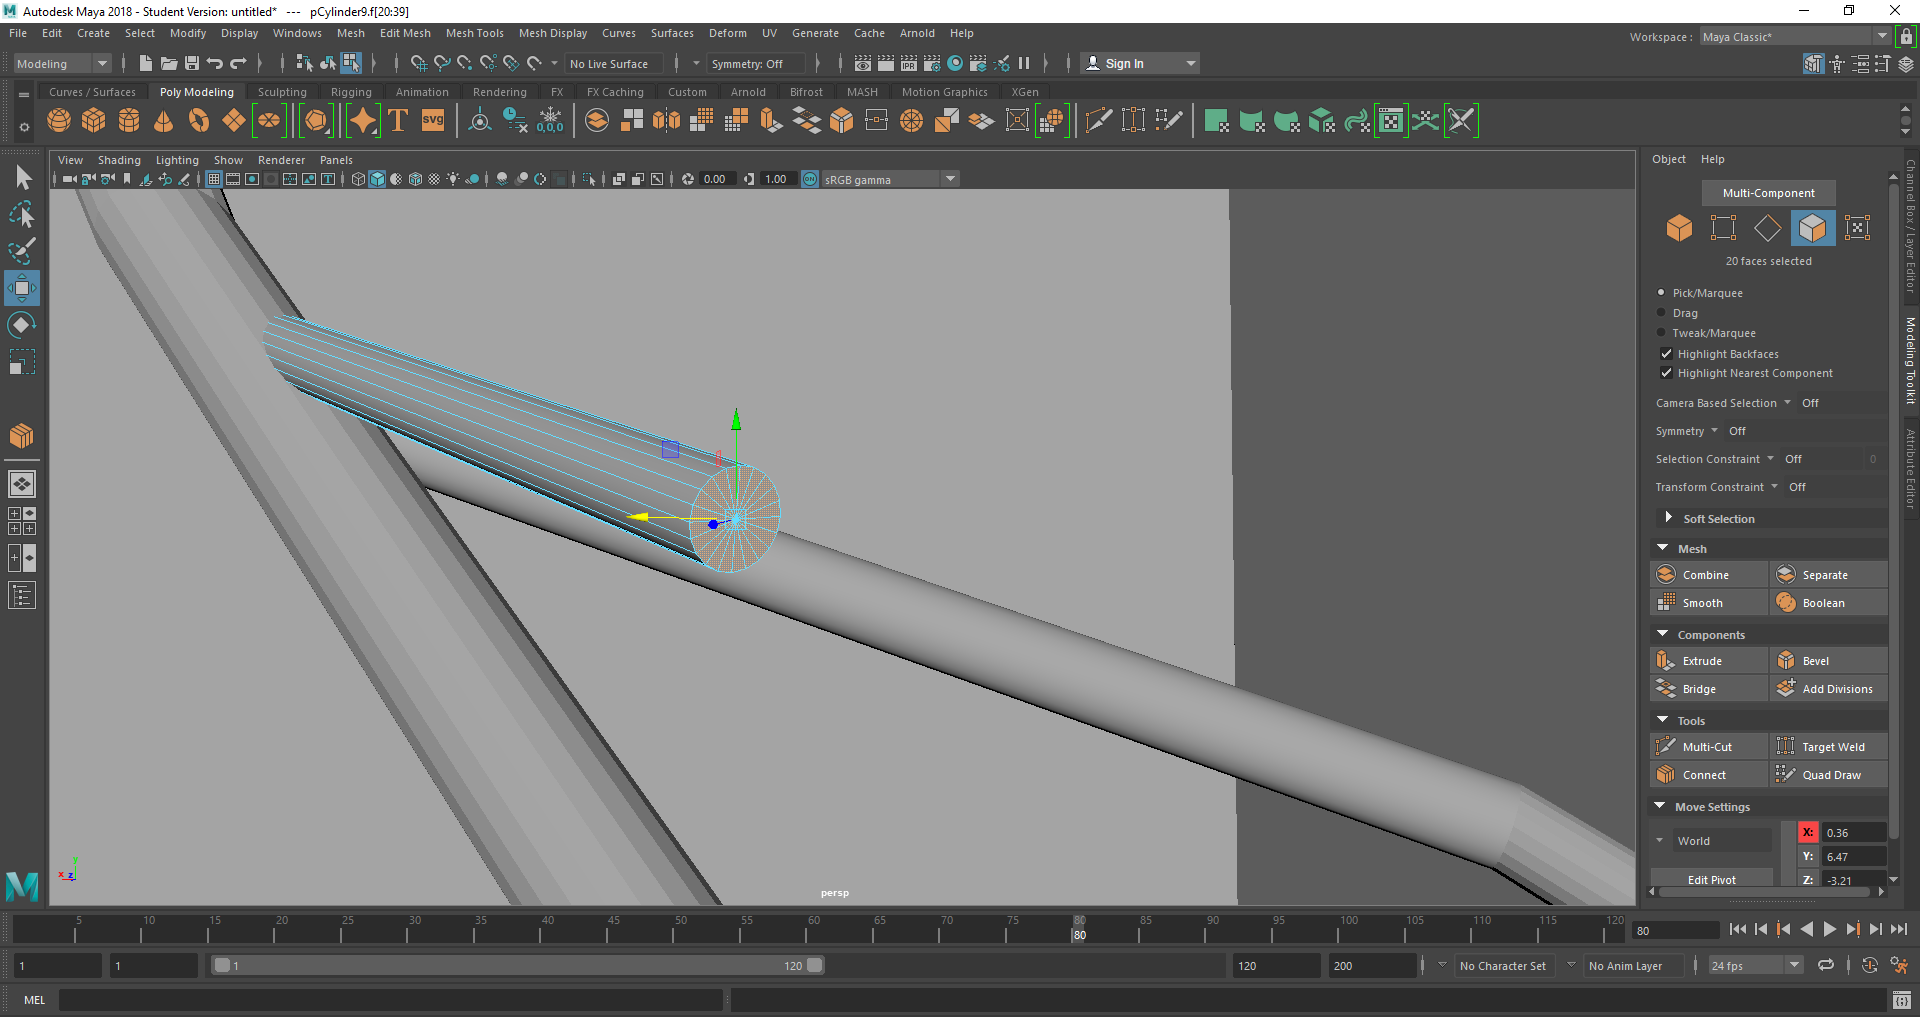The image size is (1920, 1017).
Task: Click the Multi-Component button
Action: (x=1768, y=193)
